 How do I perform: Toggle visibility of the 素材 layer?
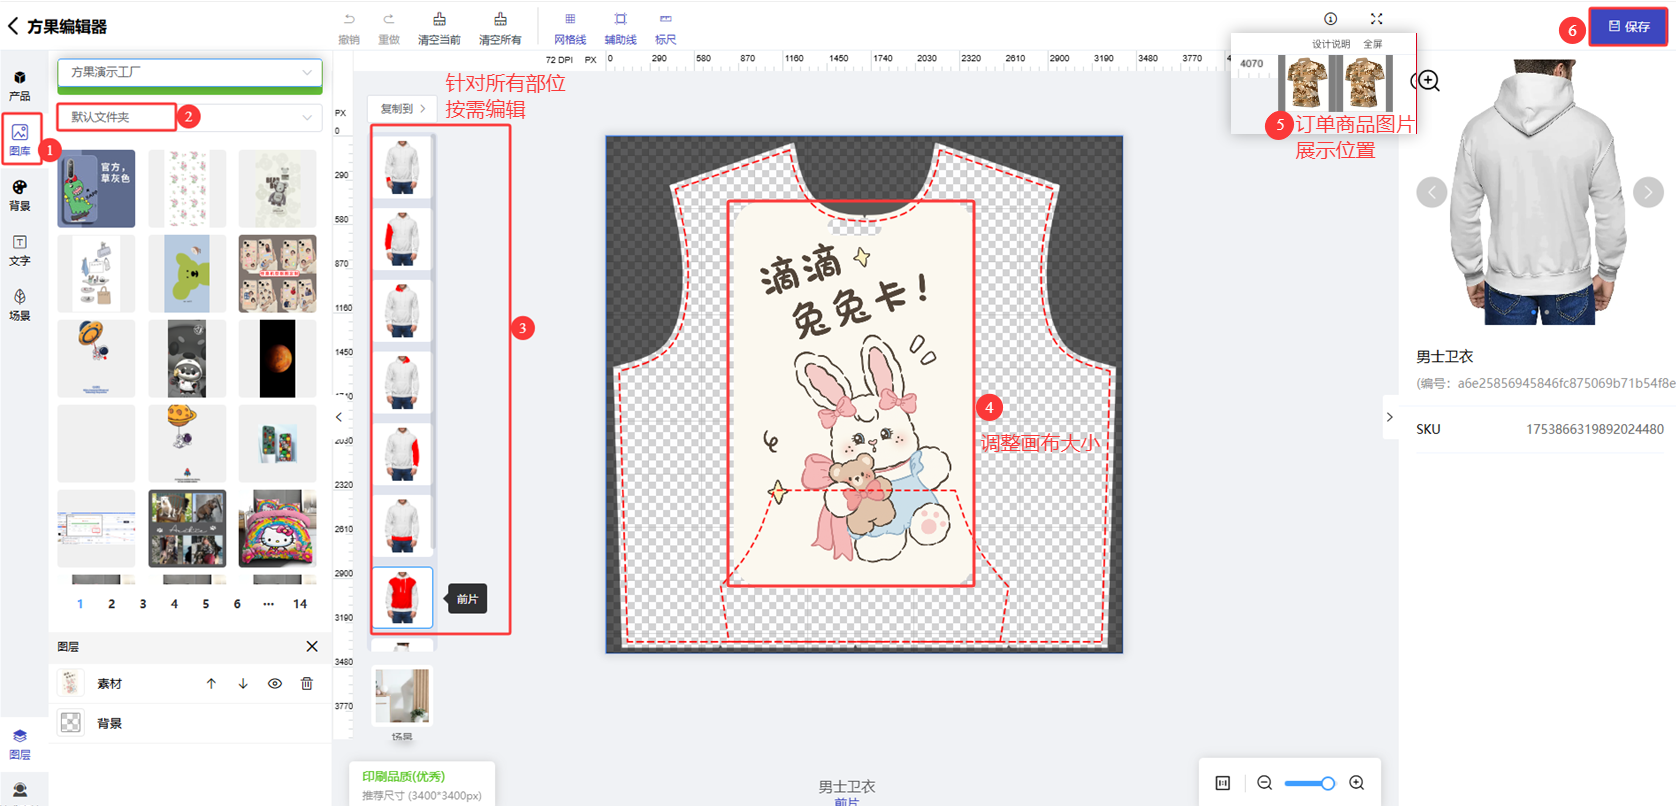[x=275, y=684]
